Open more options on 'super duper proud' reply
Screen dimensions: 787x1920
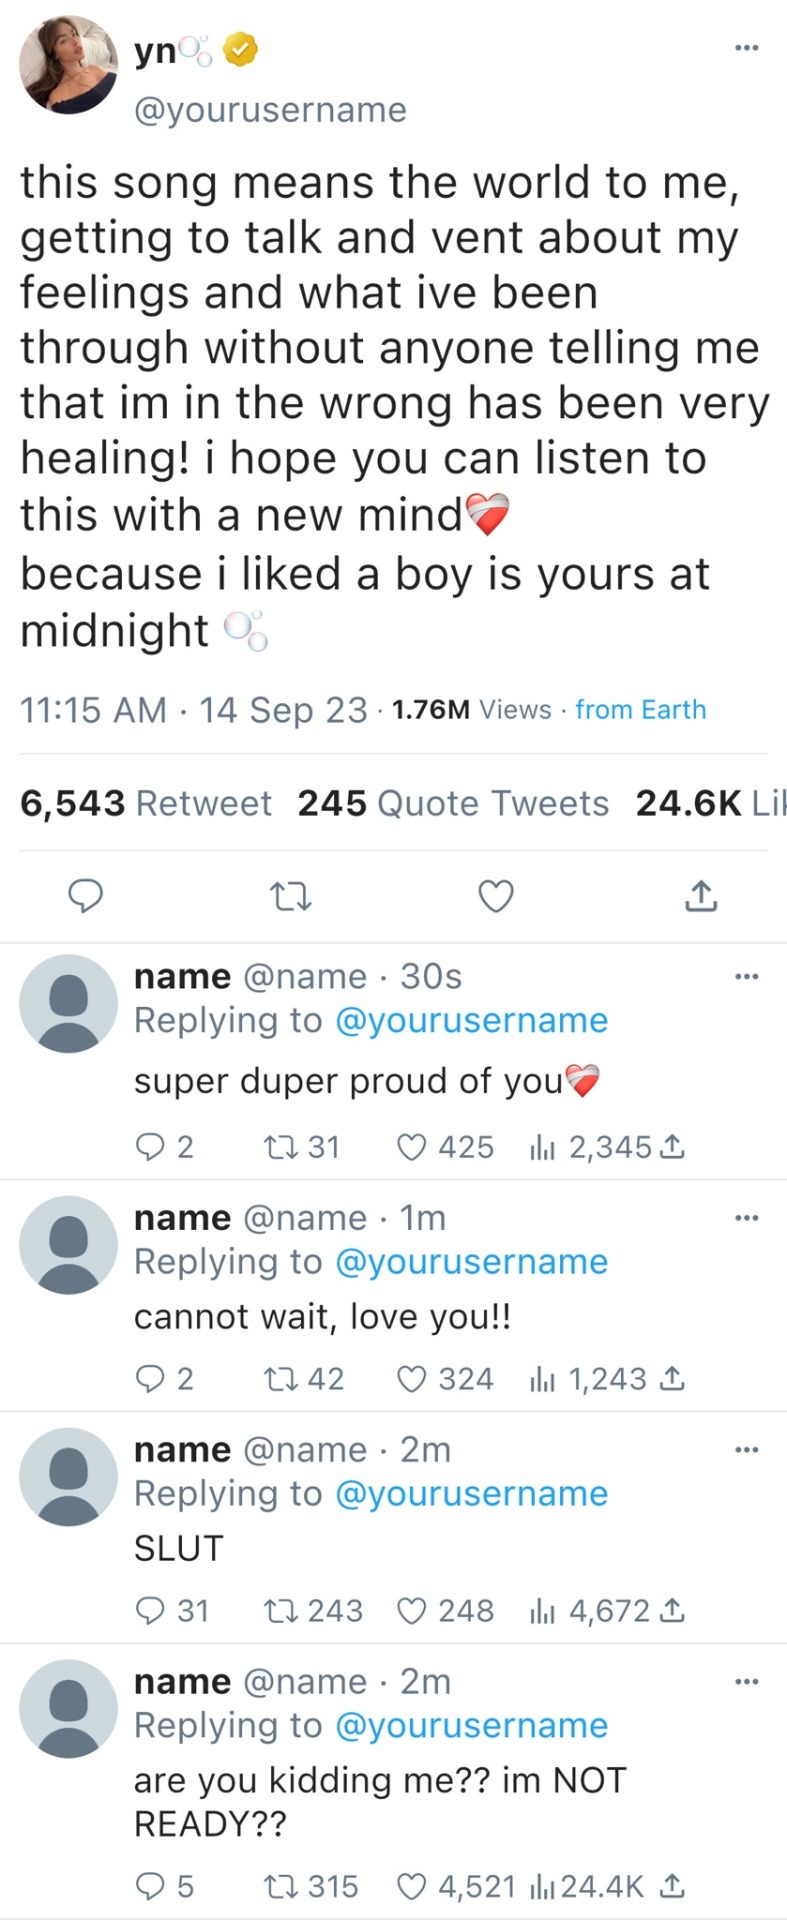coord(746,976)
